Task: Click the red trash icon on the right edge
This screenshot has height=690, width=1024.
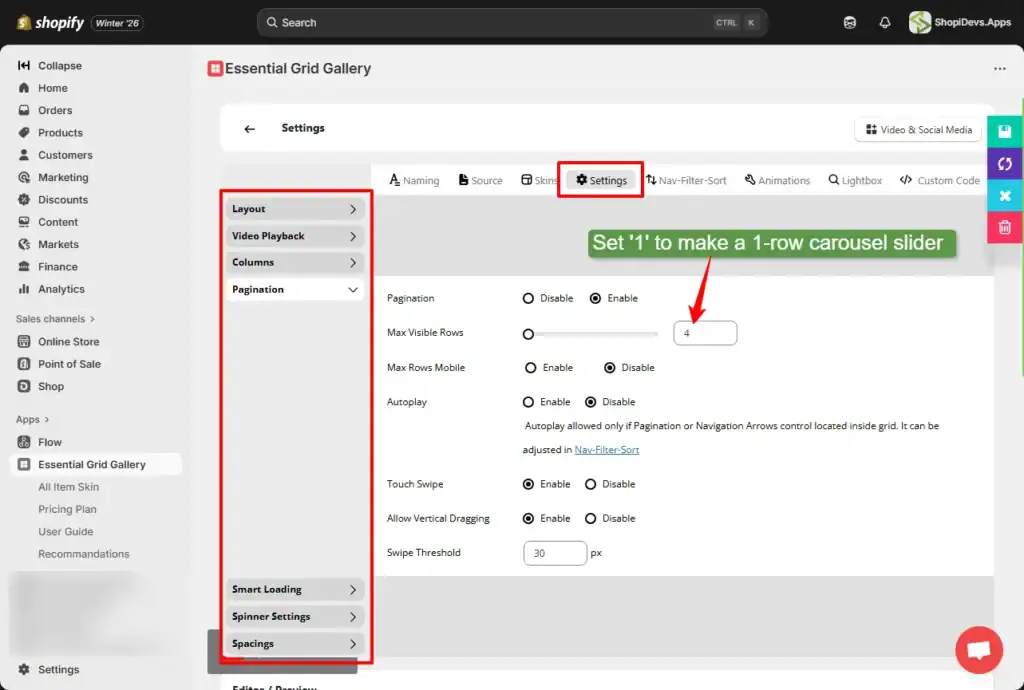Action: pyautogui.click(x=1005, y=227)
